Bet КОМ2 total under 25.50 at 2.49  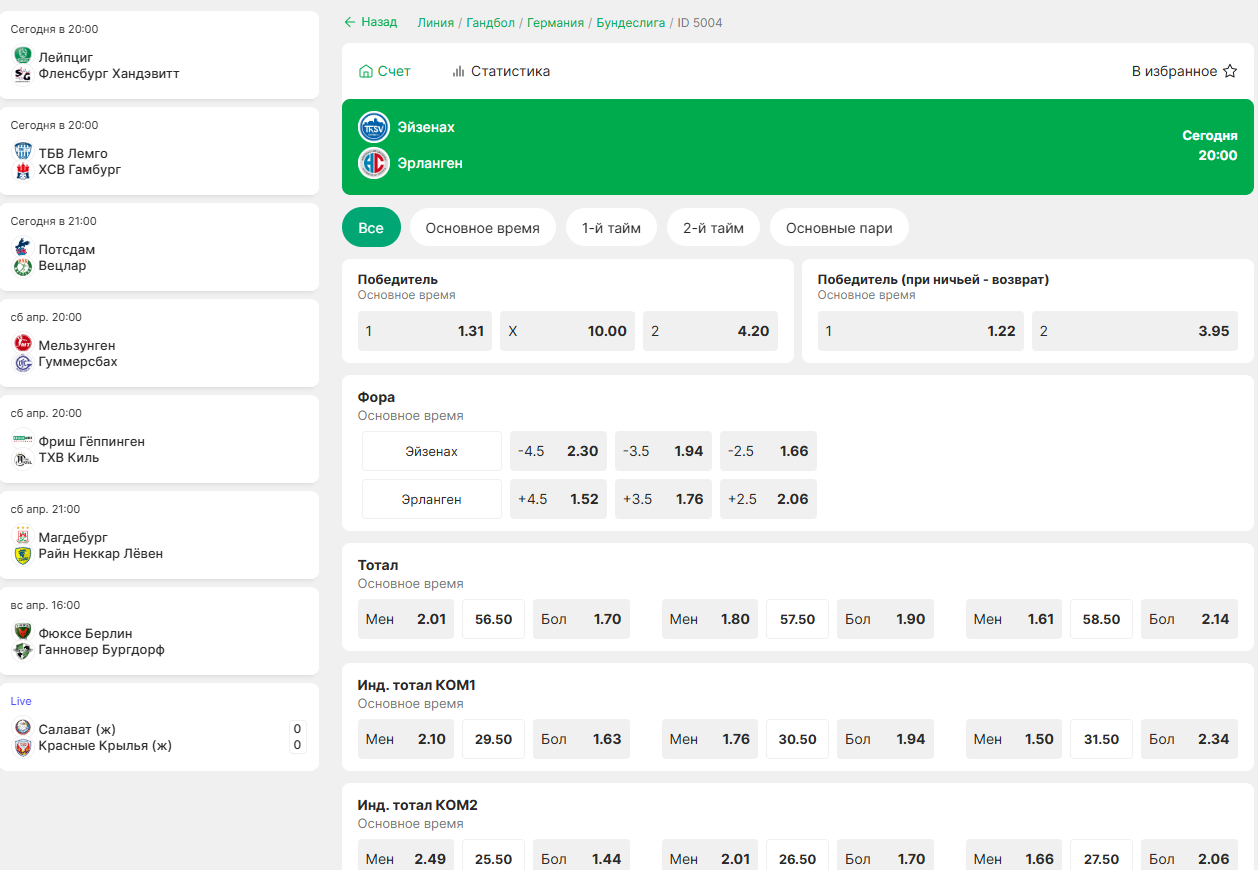tap(406, 855)
